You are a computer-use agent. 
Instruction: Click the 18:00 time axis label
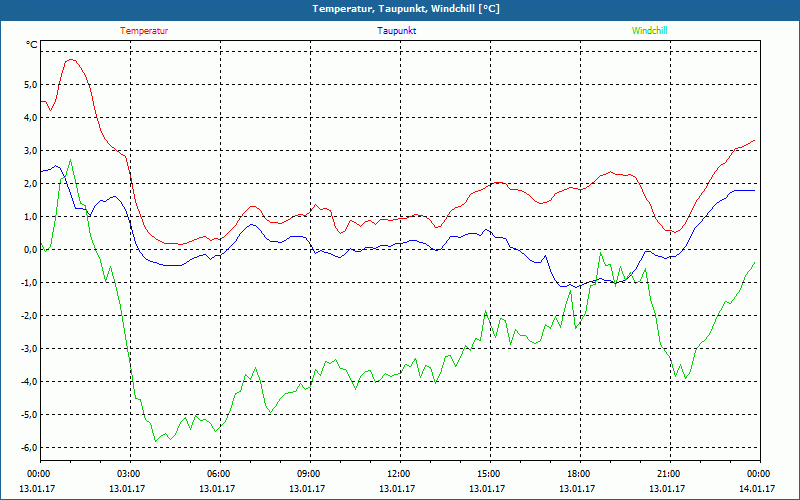(578, 474)
